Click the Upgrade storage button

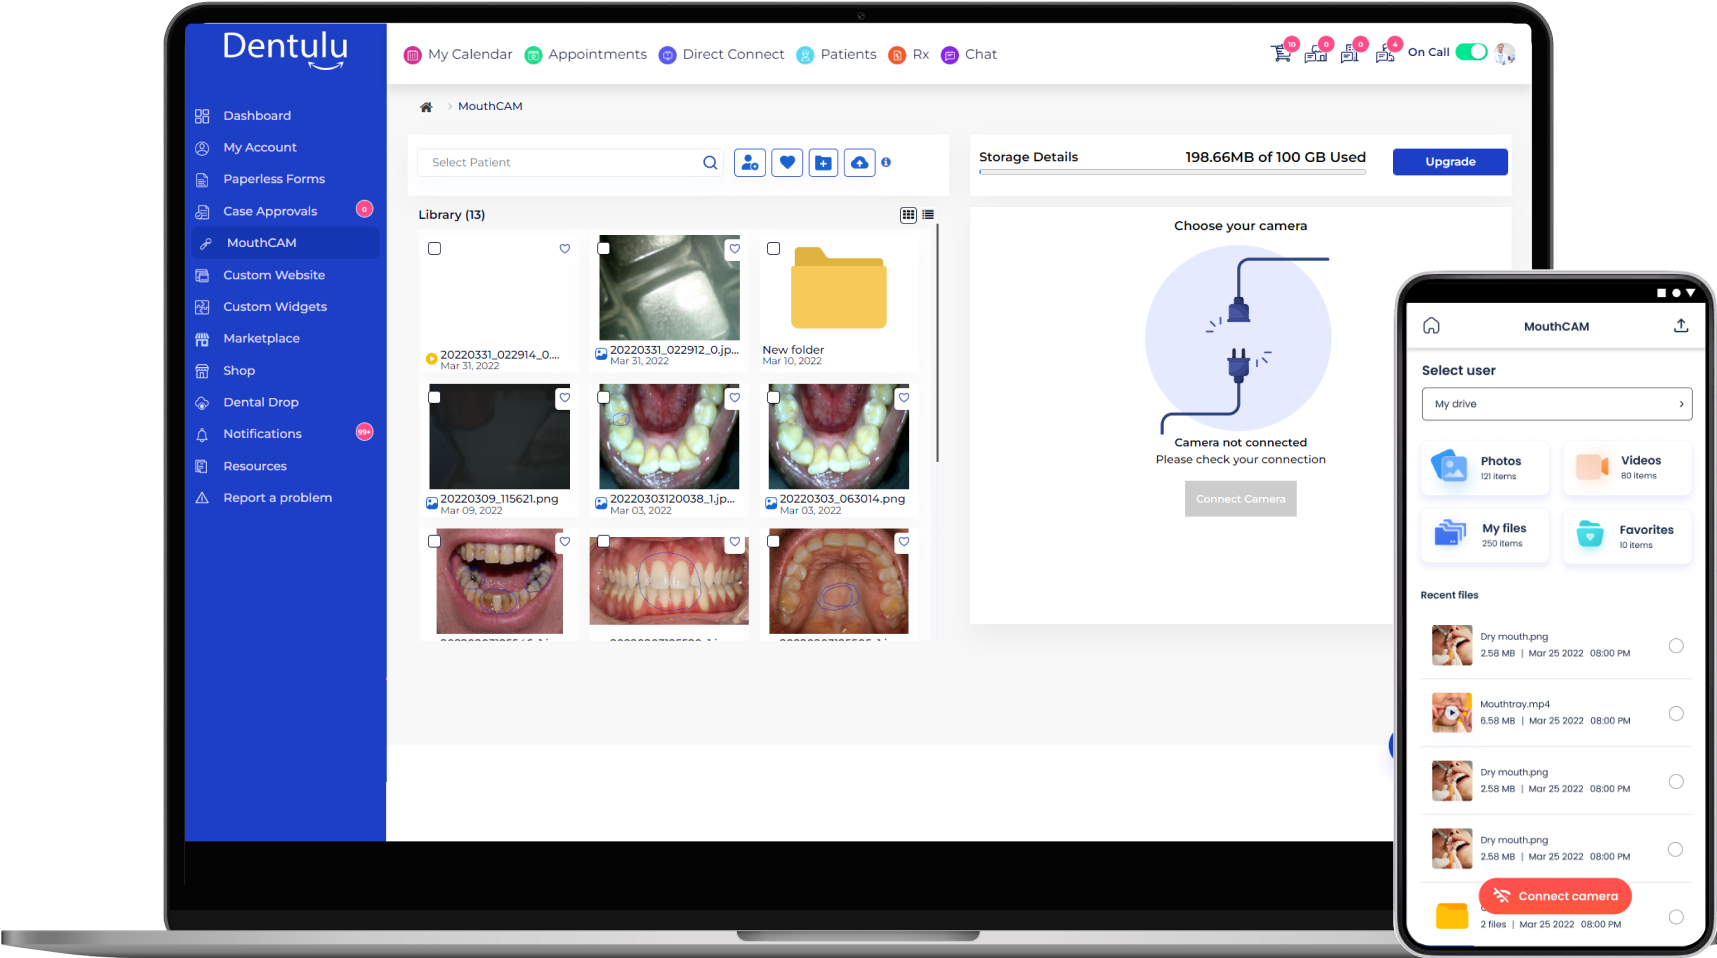point(1450,162)
